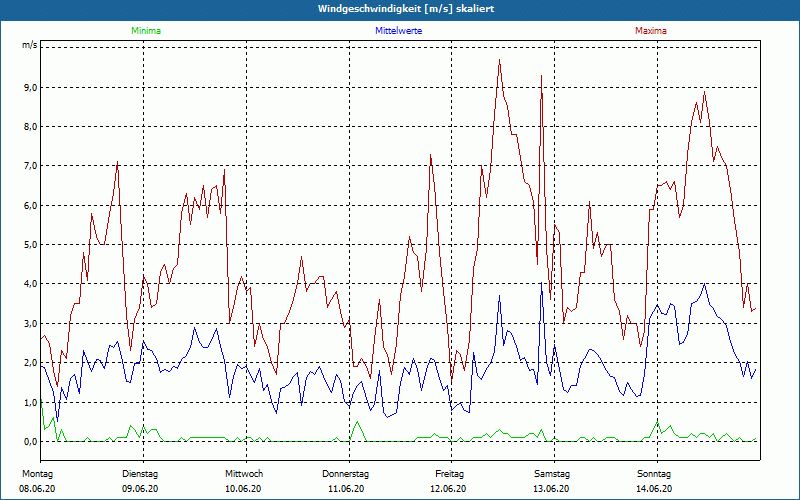Click the 'Sonntag' day label

coord(654,474)
